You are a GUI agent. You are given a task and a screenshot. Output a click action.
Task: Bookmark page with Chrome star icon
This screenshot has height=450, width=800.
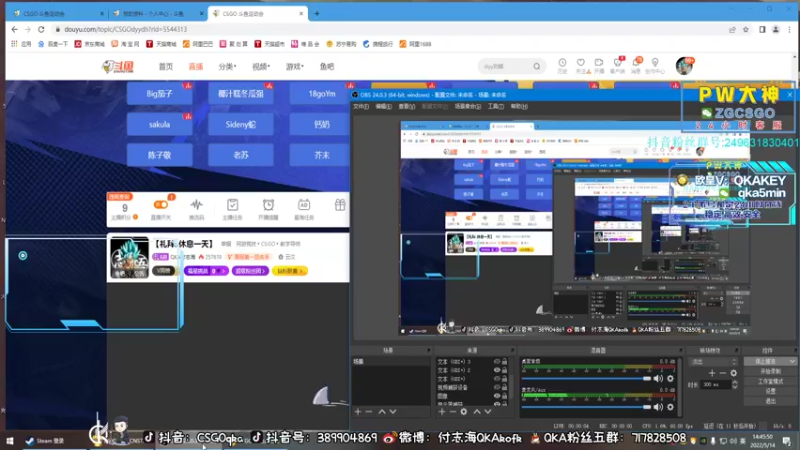tap(746, 30)
